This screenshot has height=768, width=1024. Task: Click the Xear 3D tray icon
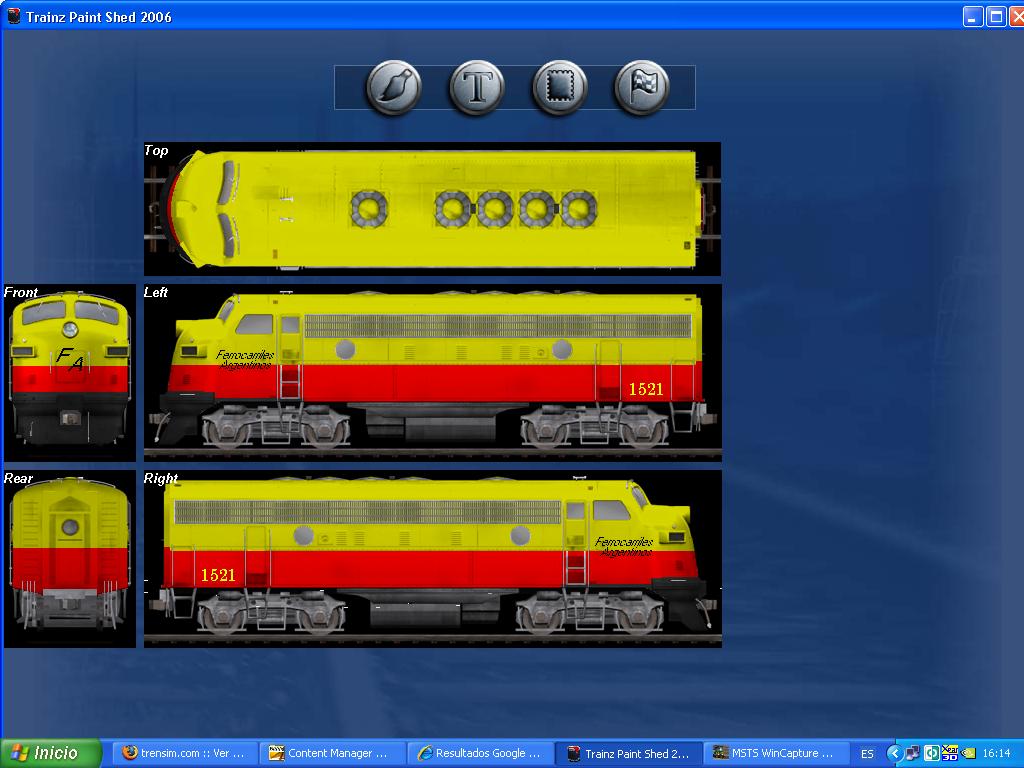(x=950, y=753)
